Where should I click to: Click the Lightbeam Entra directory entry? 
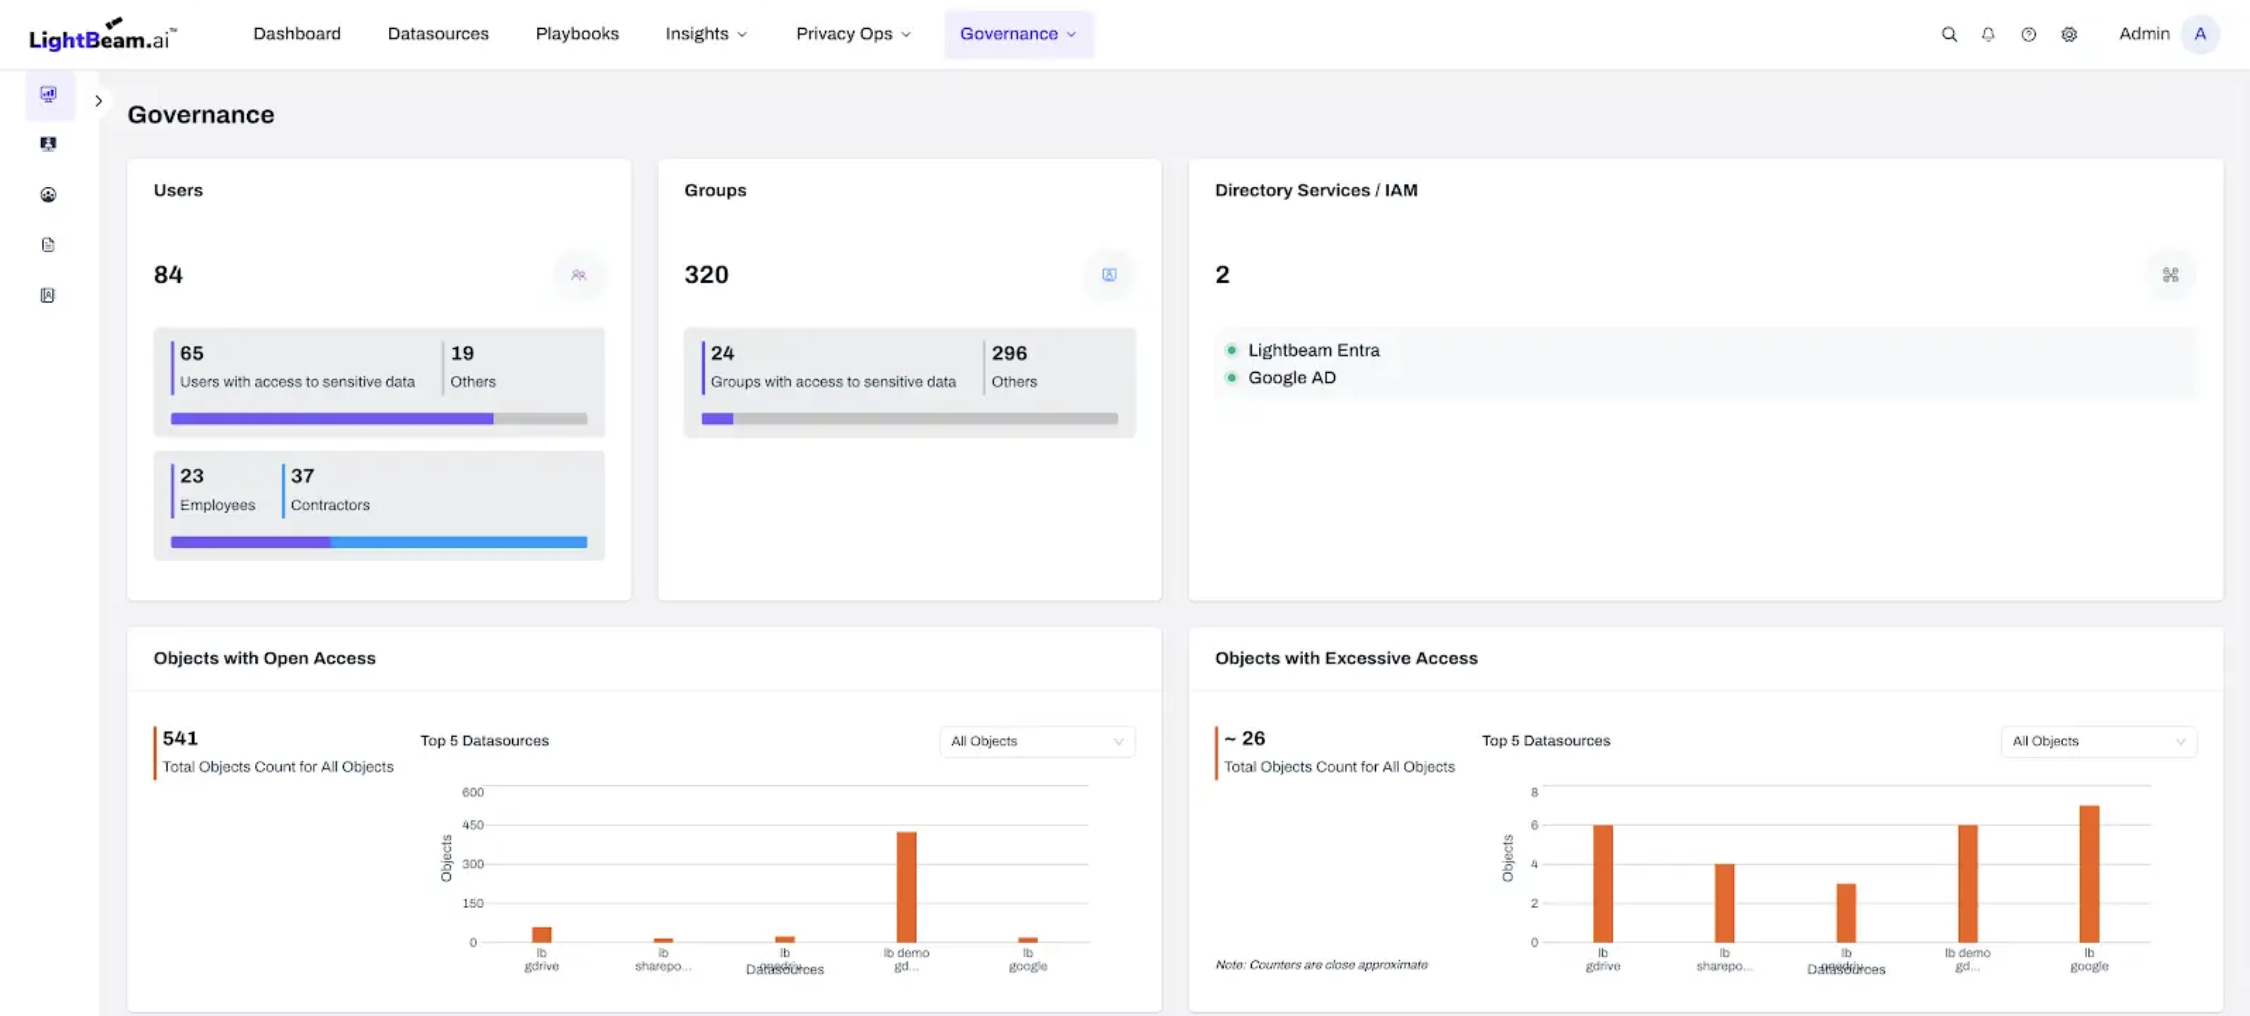point(1313,350)
